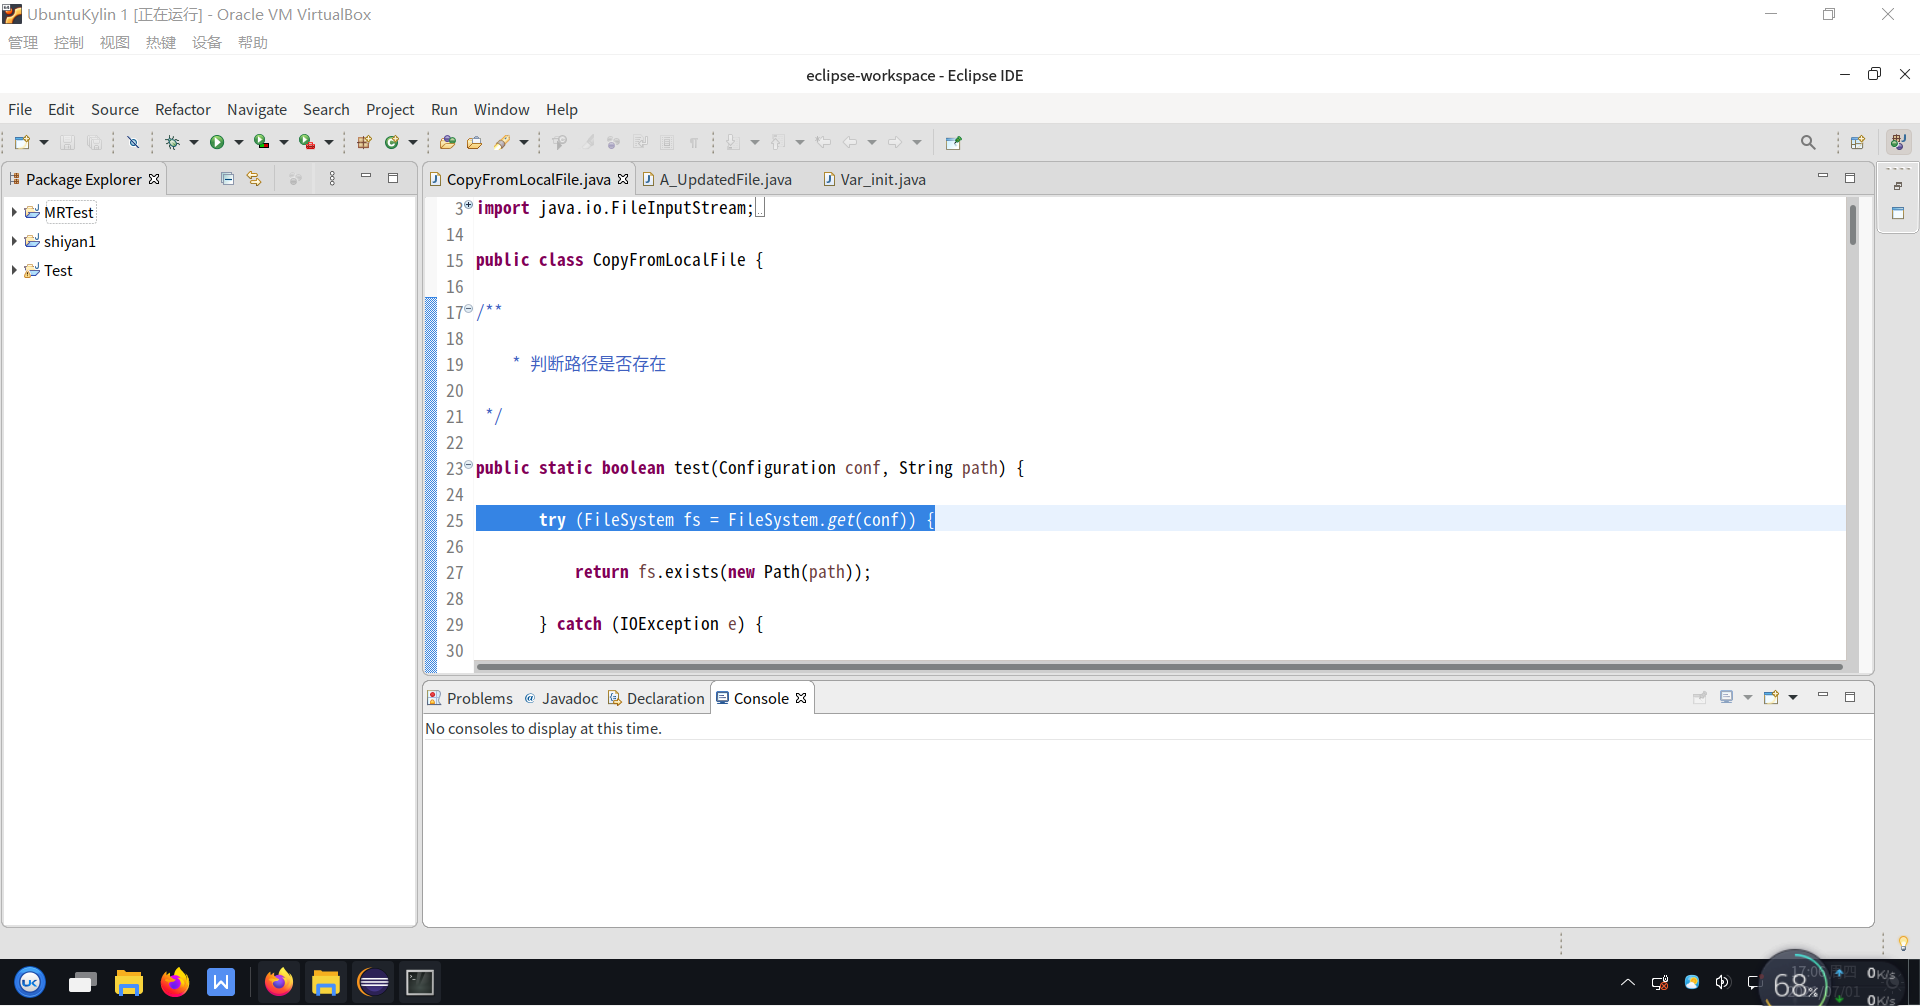The width and height of the screenshot is (1920, 1006).
Task: Expand the shiyan1 project
Action: point(14,241)
